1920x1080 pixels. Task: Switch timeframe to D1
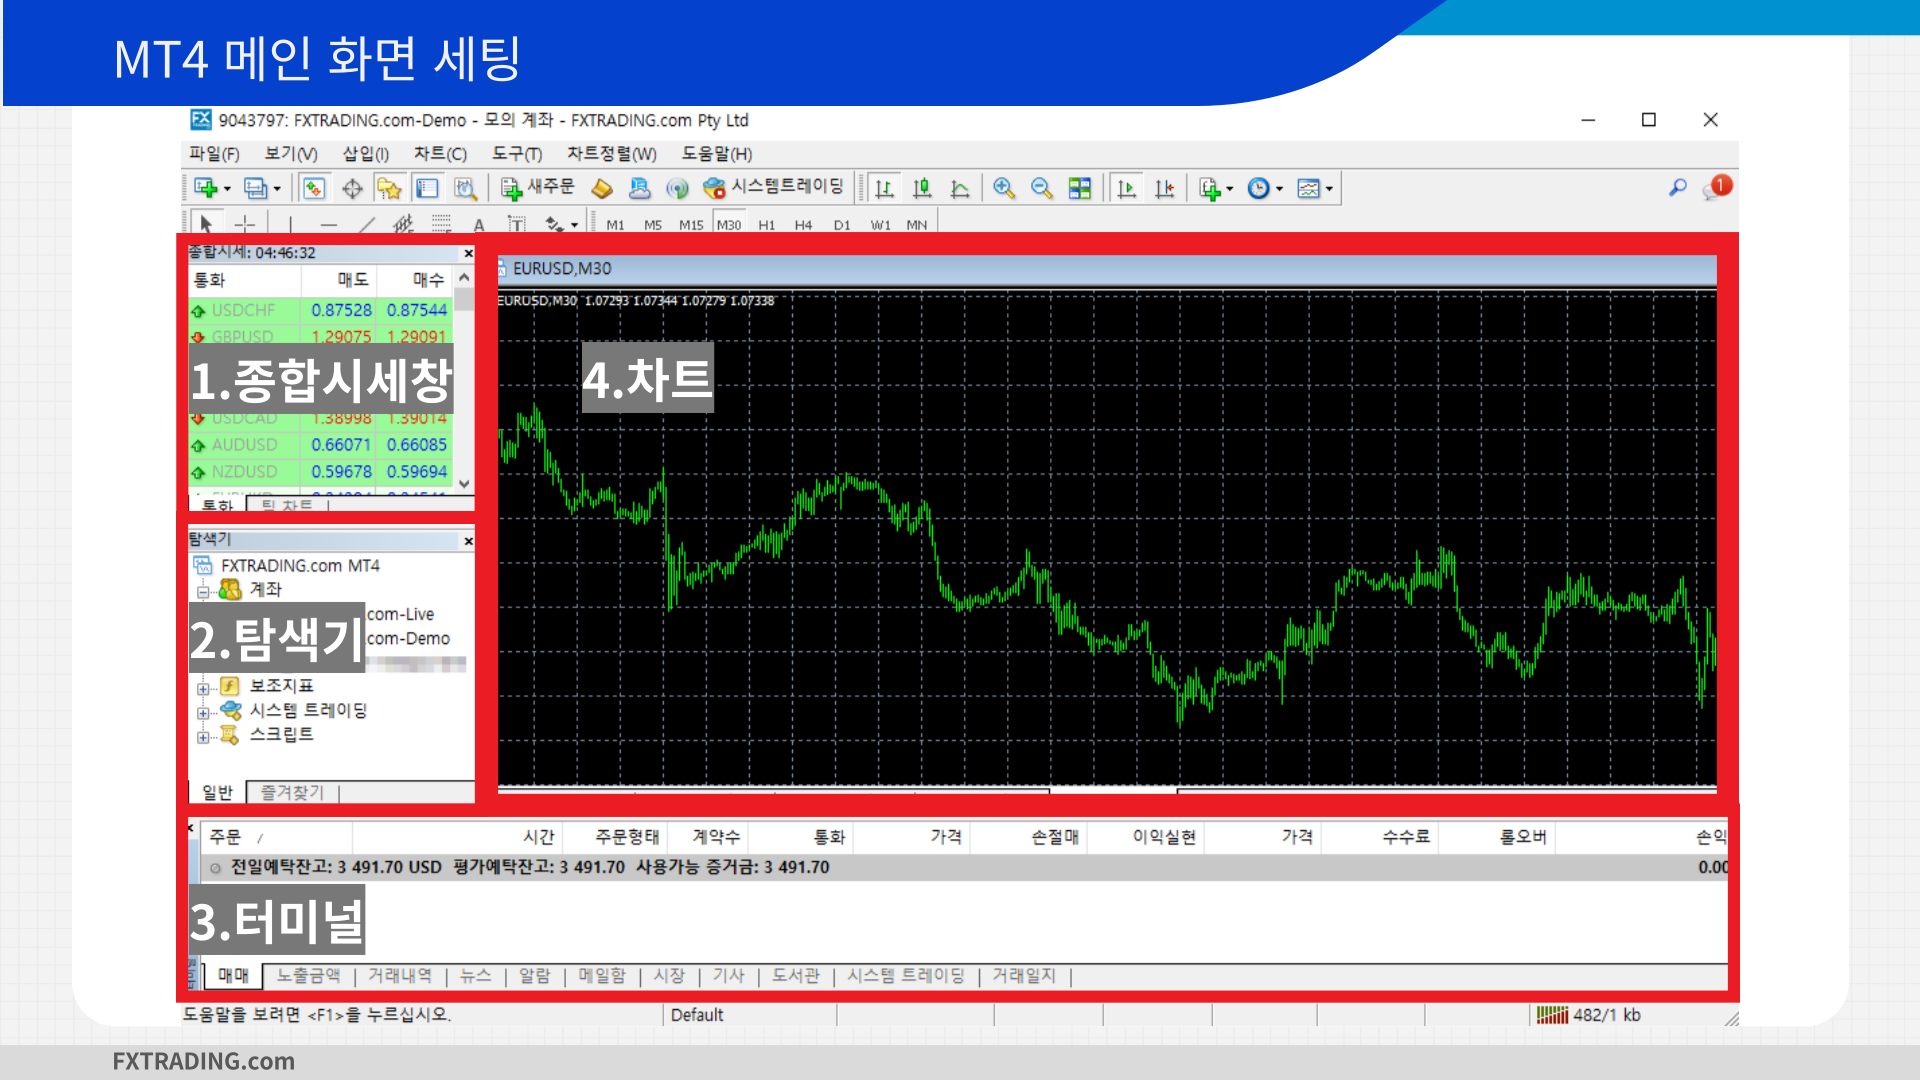pos(842,225)
